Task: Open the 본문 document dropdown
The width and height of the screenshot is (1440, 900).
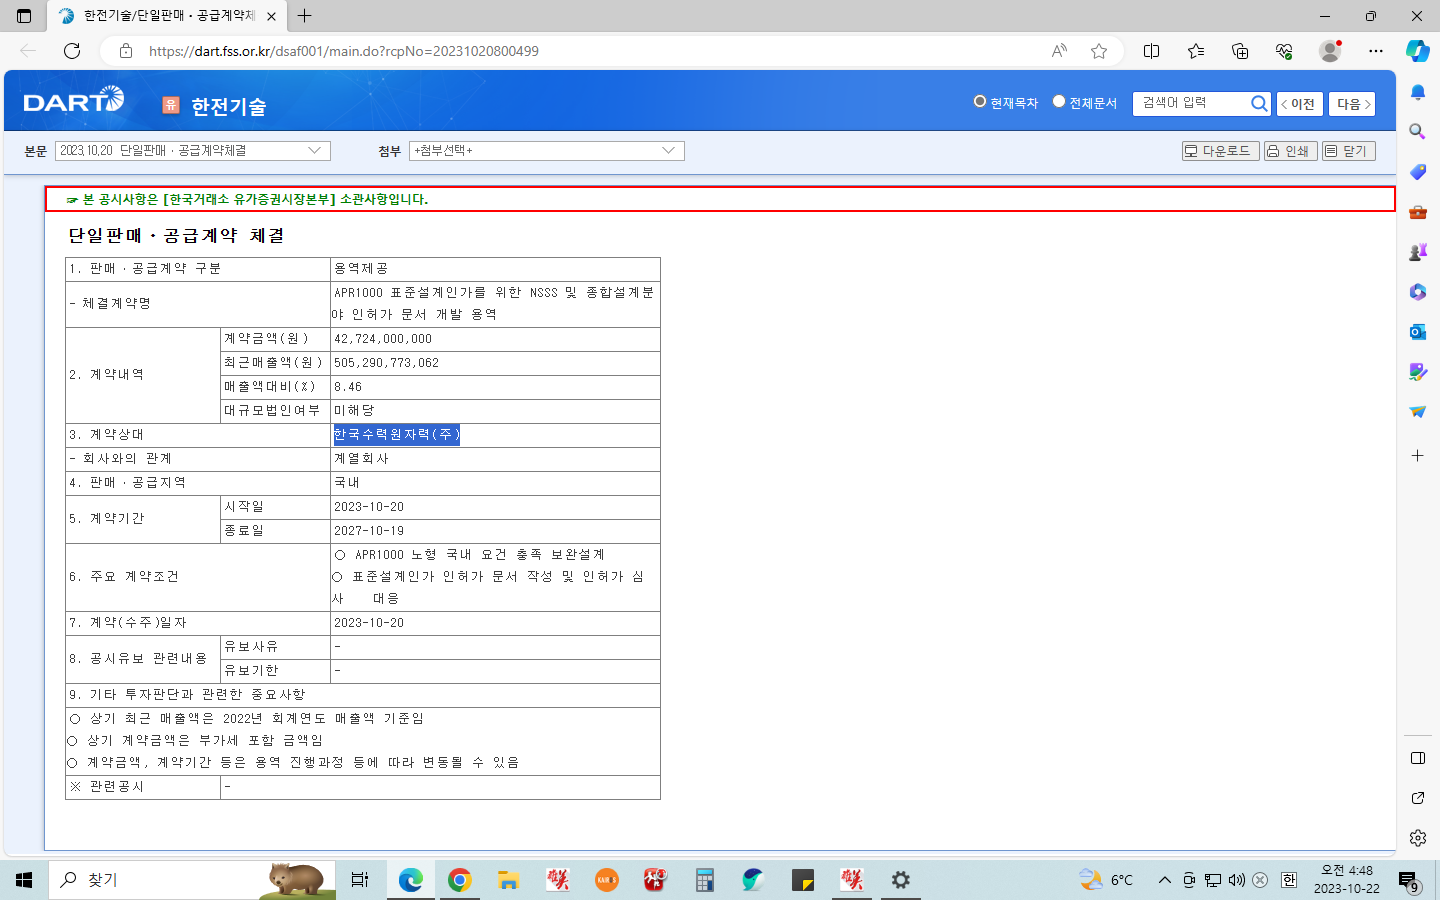Action: (x=193, y=150)
